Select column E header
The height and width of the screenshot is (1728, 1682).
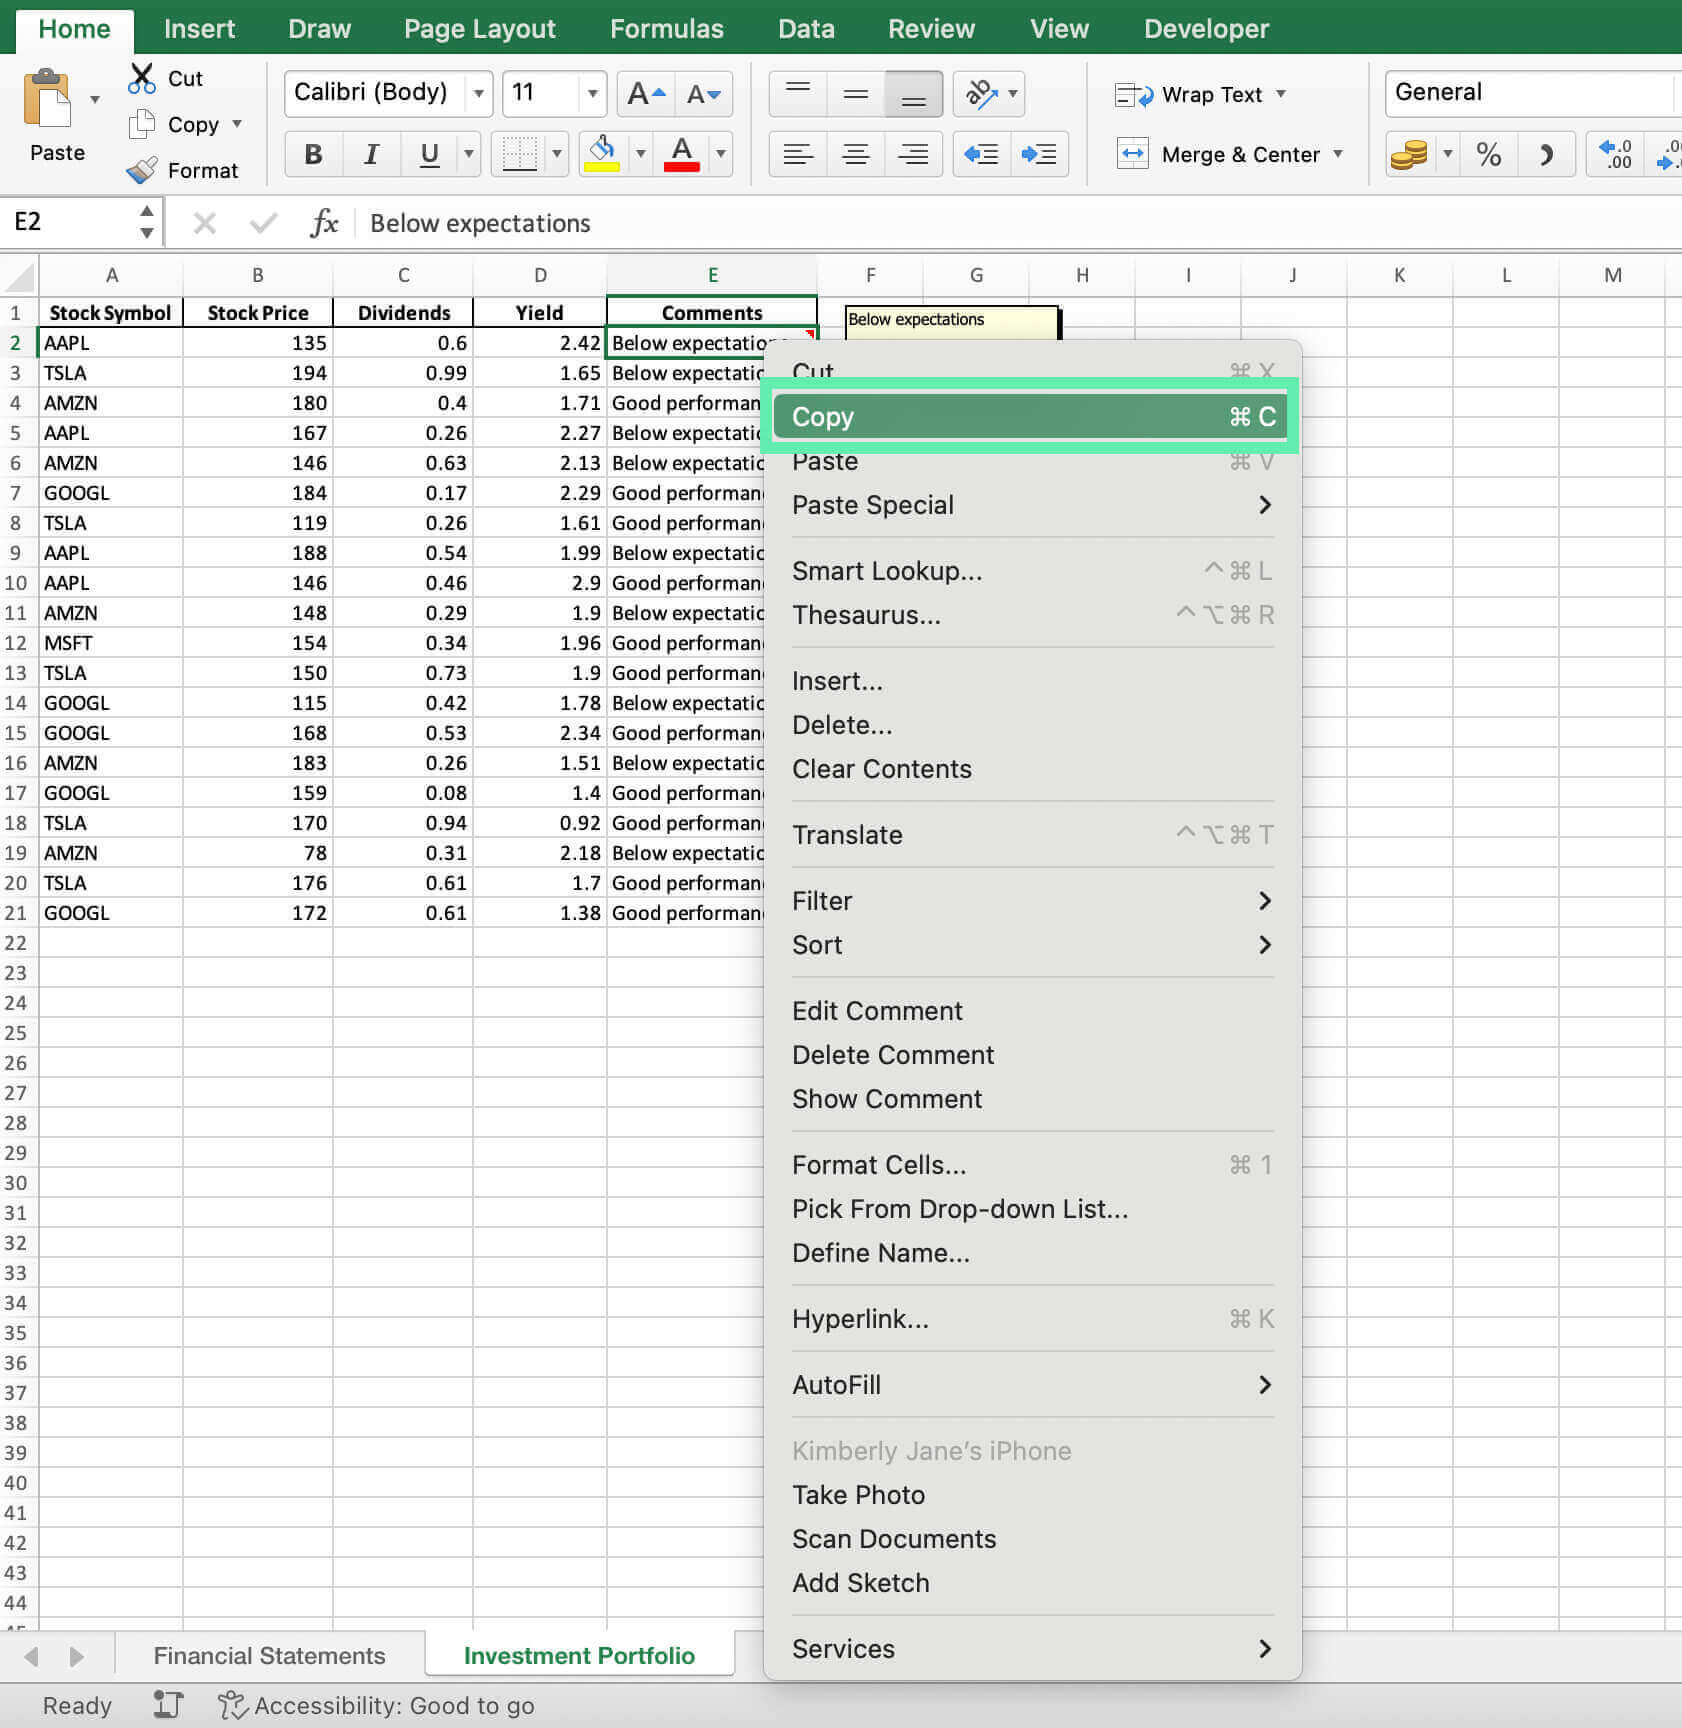point(712,275)
